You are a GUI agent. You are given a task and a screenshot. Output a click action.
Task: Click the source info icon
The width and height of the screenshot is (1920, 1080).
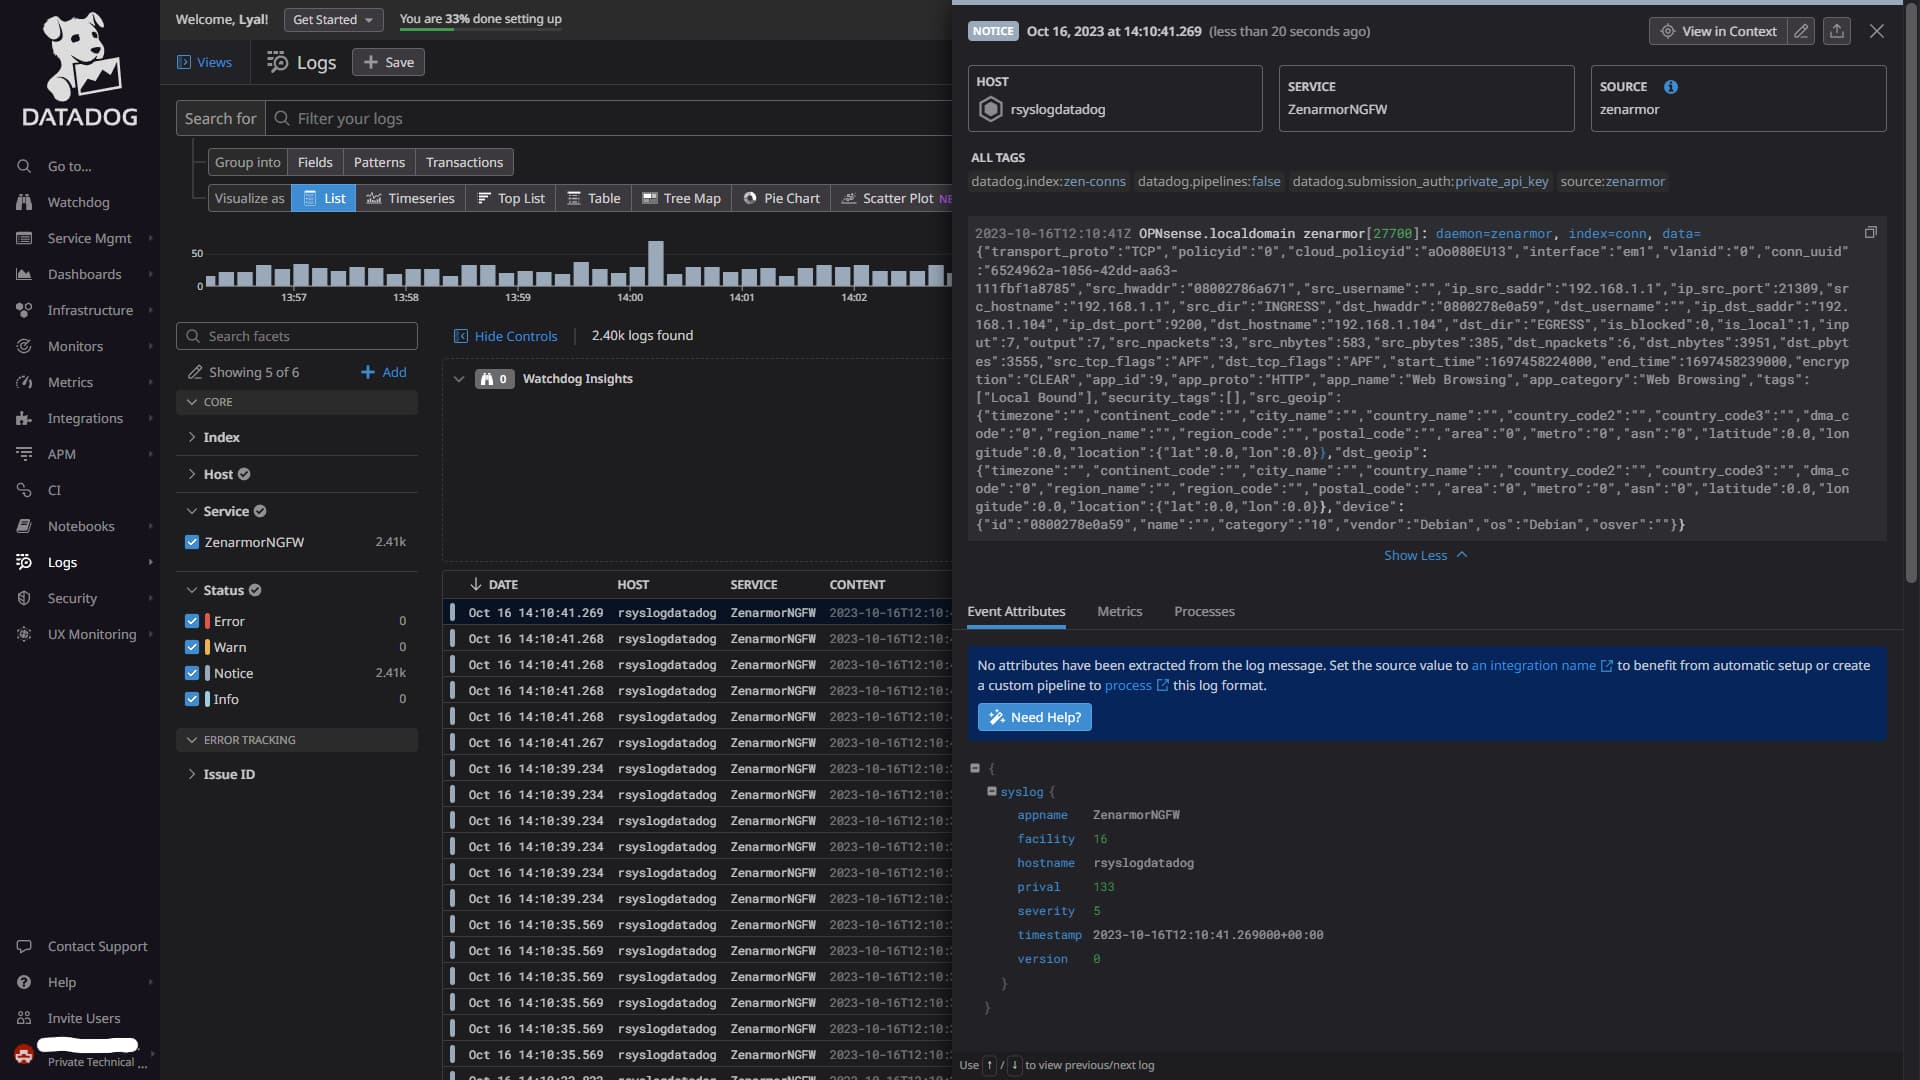pos(1671,87)
